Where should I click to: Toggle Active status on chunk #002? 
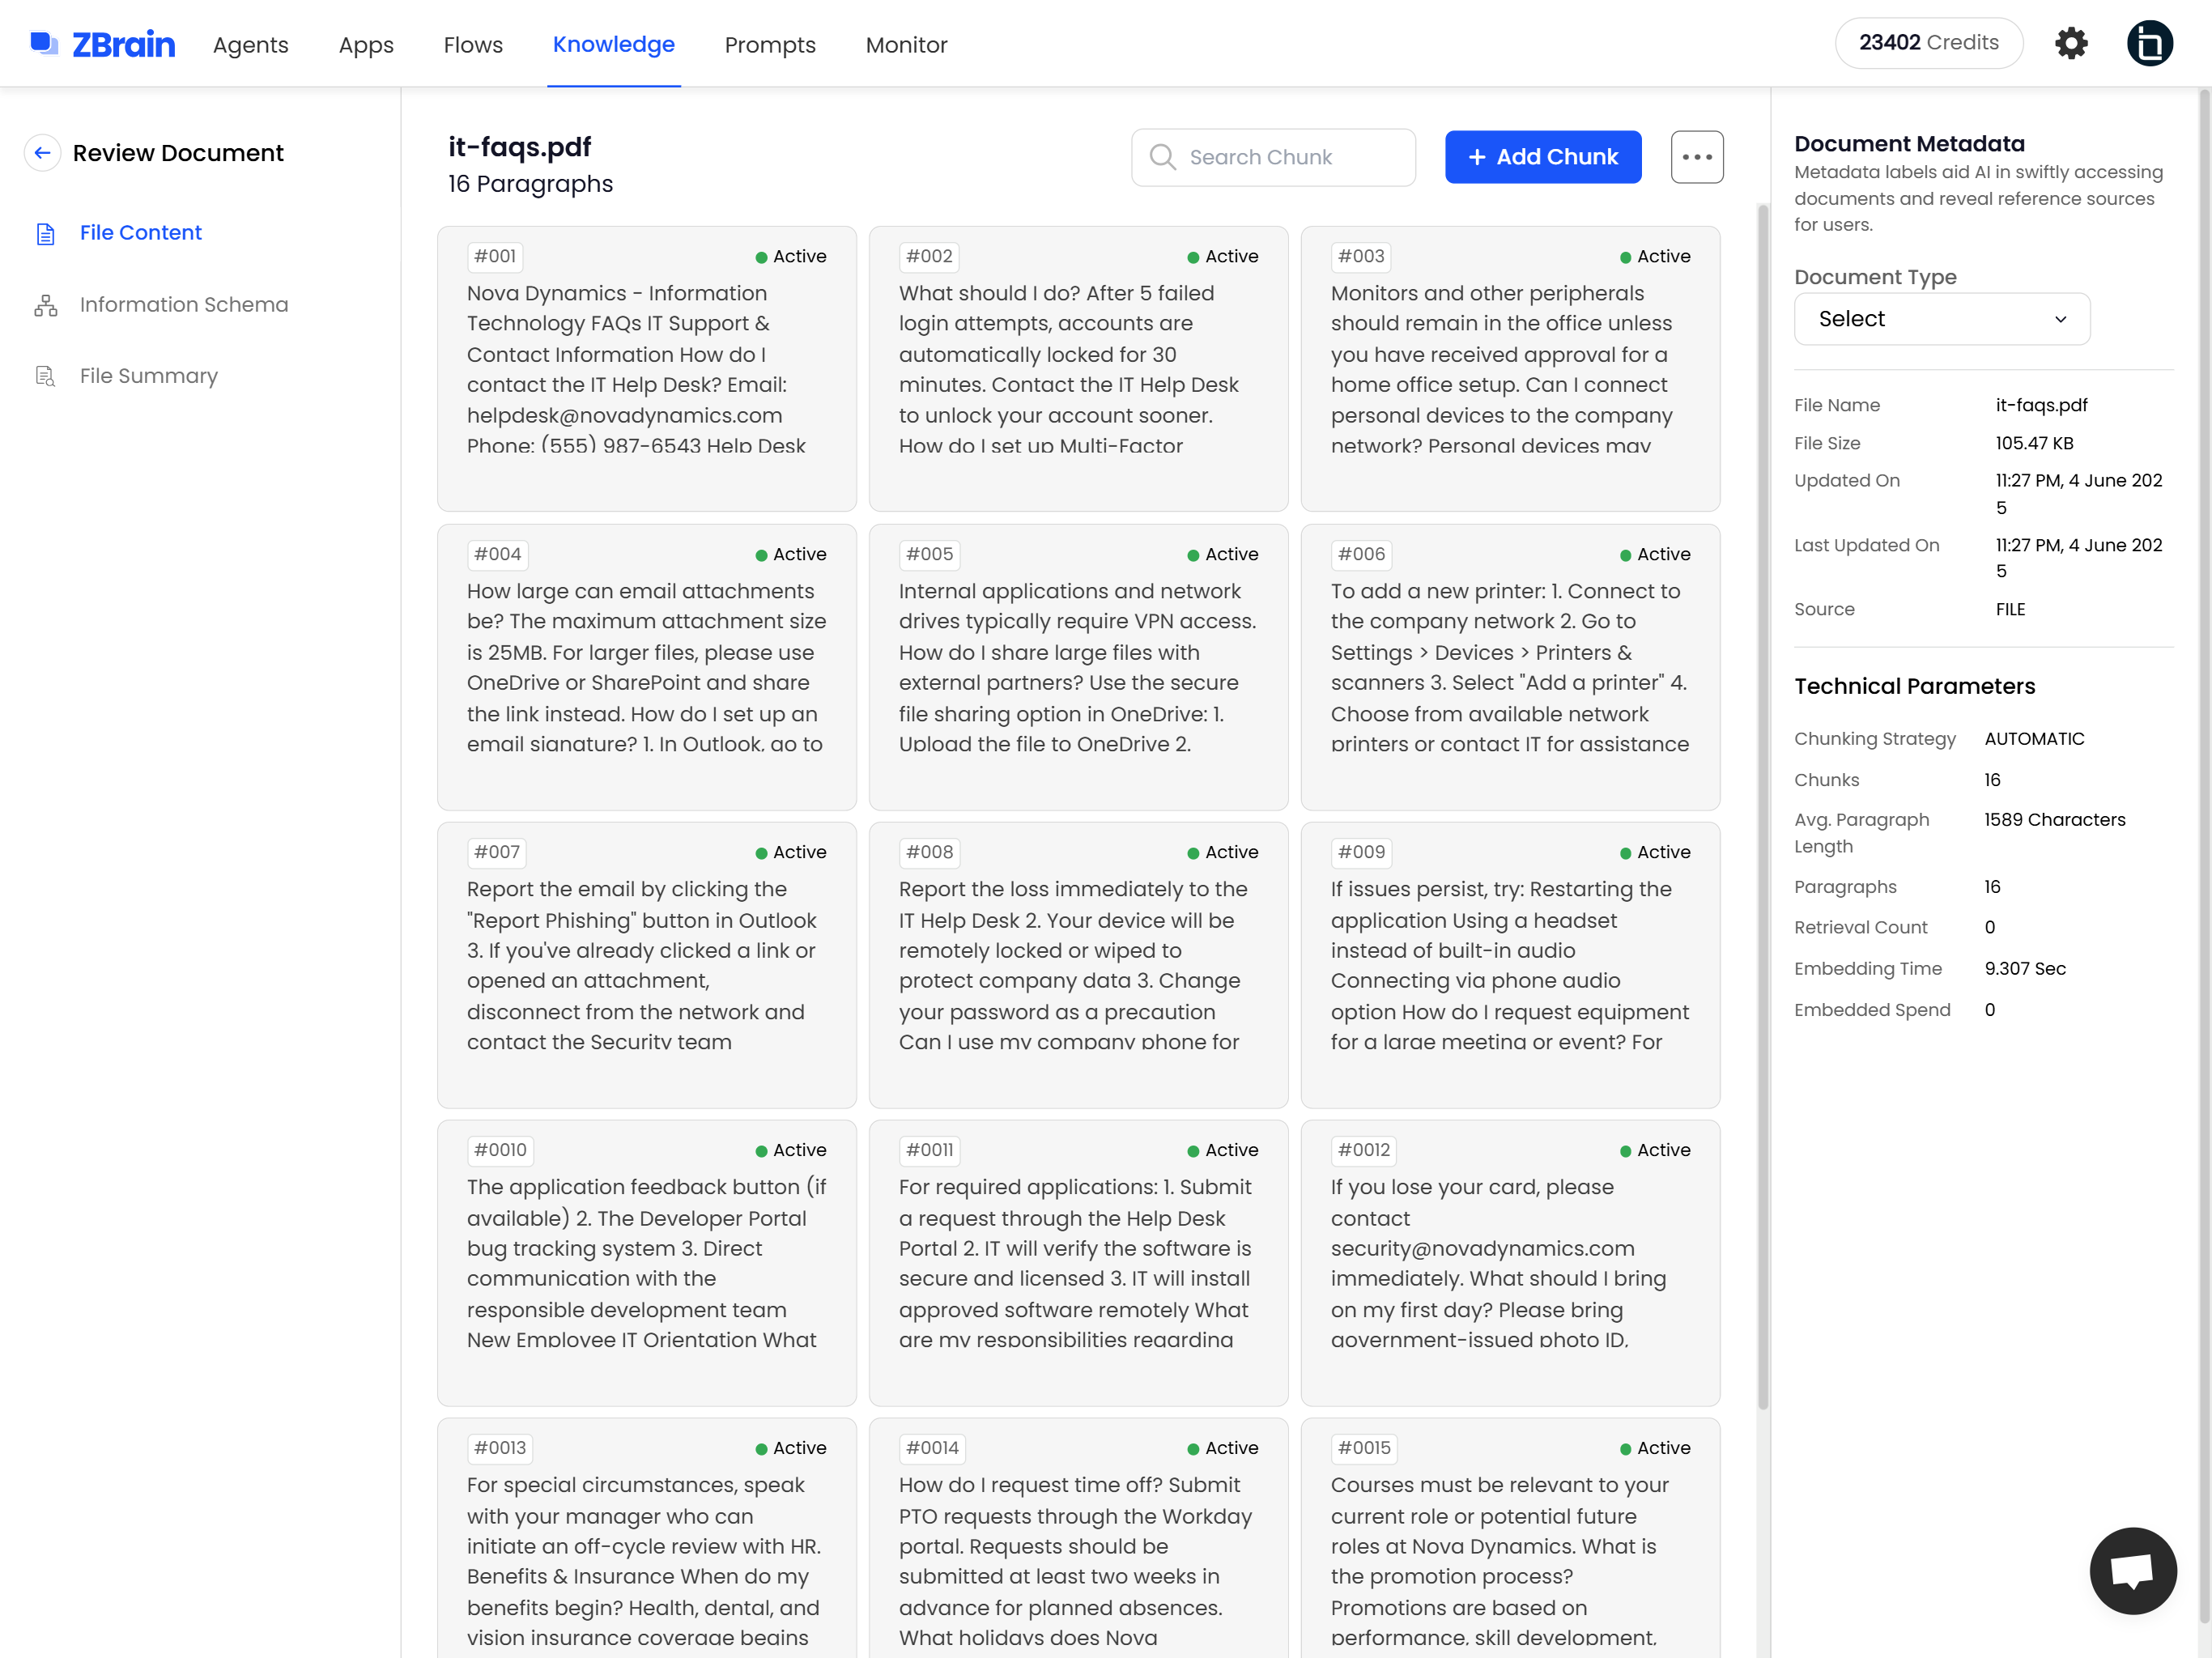tap(1223, 257)
